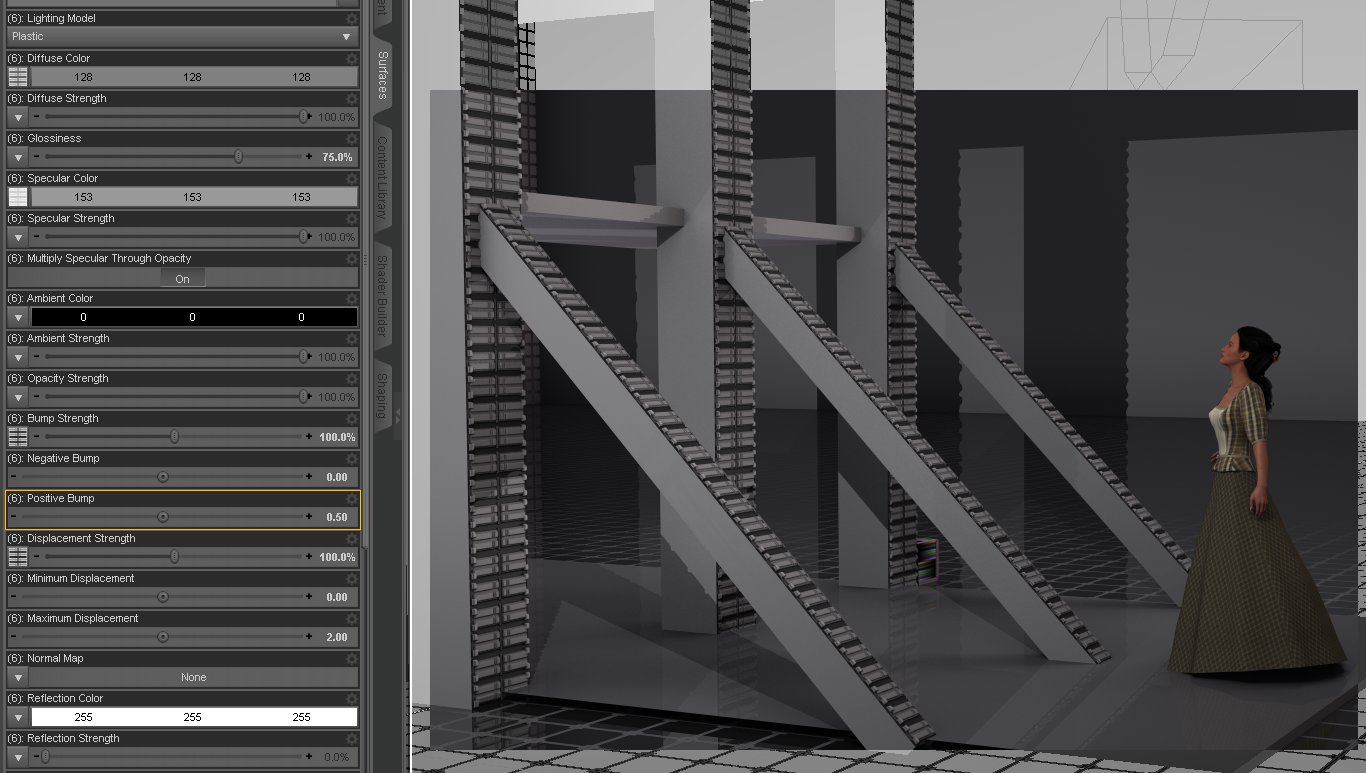This screenshot has width=1366, height=773.
Task: Click the Diffuse Color texture map icon
Action: click(18, 77)
